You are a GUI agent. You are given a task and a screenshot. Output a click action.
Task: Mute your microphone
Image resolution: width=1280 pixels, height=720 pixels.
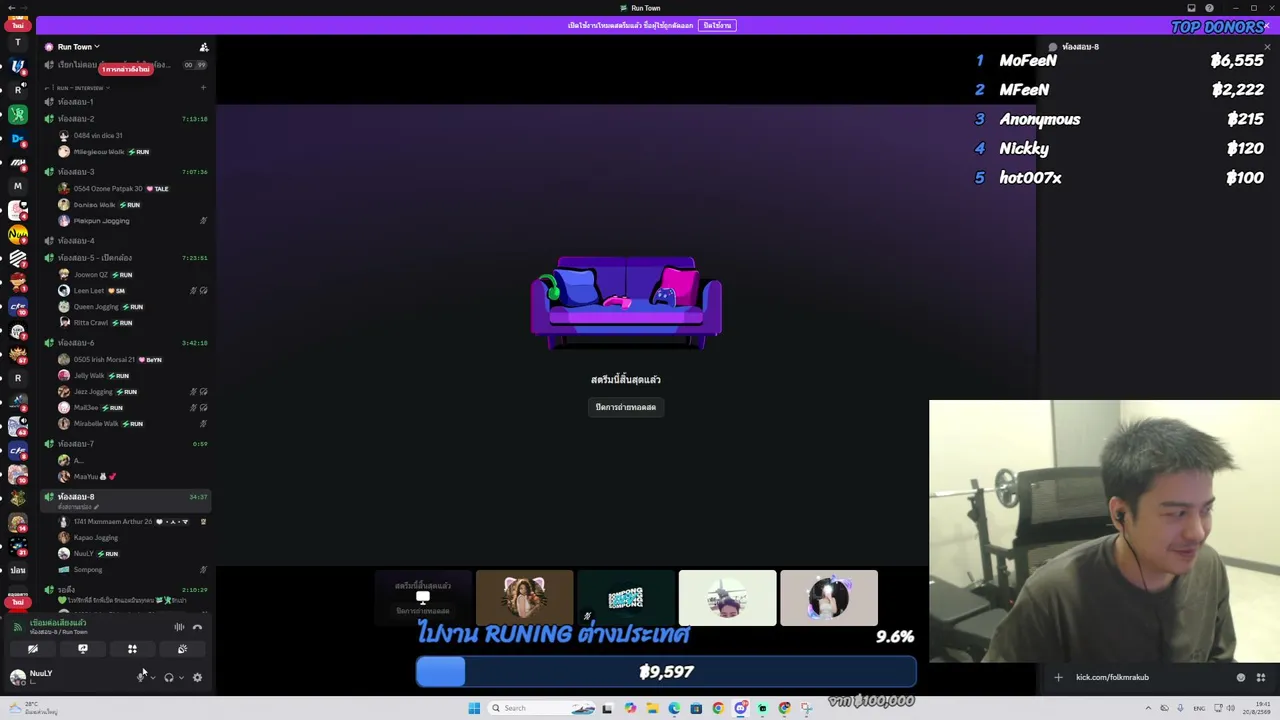[141, 677]
